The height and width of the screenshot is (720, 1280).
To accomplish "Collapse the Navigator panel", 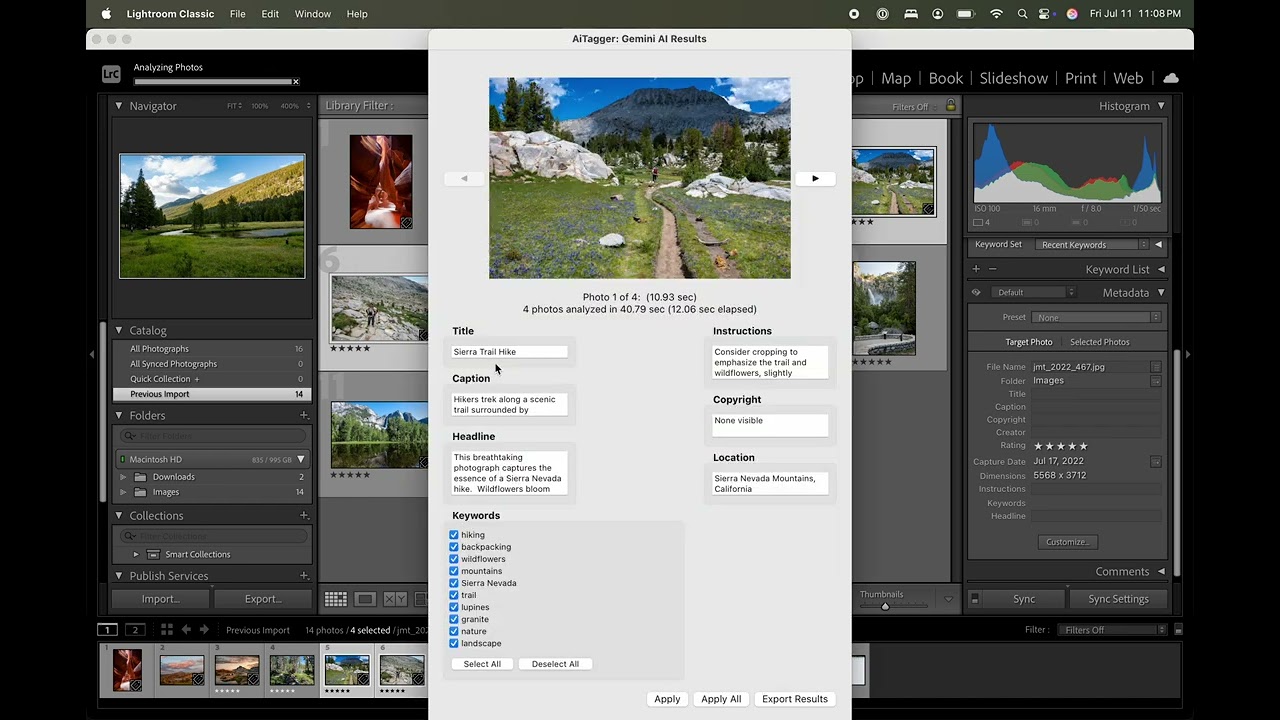I will (x=119, y=106).
